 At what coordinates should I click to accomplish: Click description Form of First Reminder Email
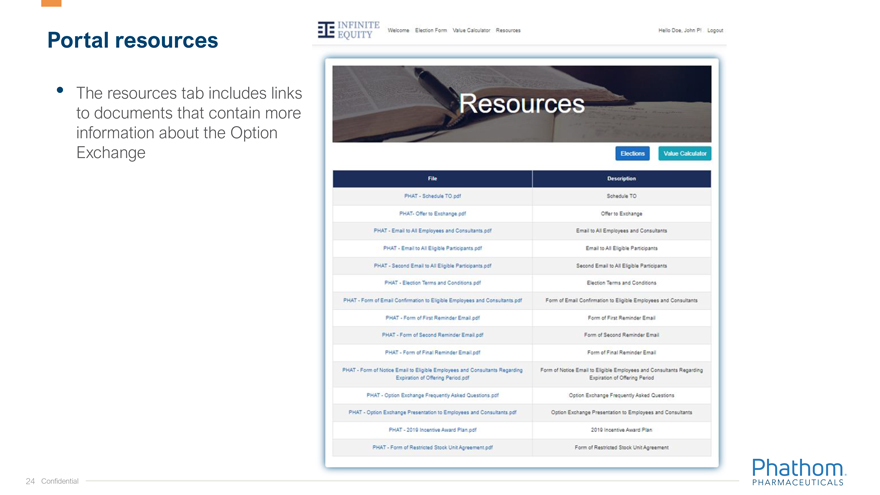coord(621,318)
